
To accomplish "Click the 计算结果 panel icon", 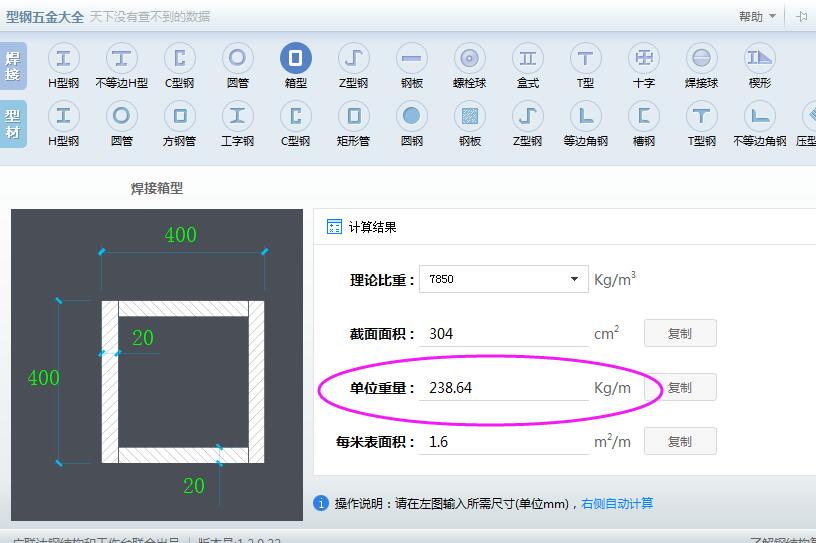I will 334,226.
